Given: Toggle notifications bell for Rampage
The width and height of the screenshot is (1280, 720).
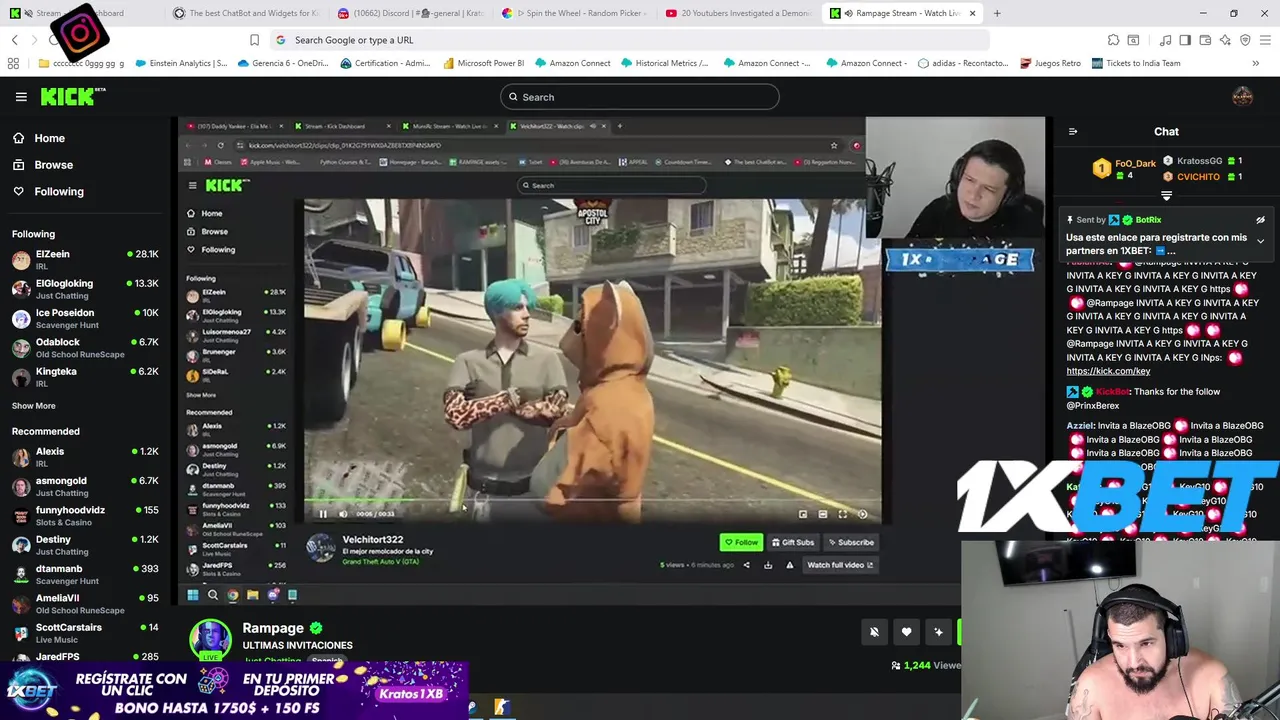Looking at the screenshot, I should tap(874, 632).
